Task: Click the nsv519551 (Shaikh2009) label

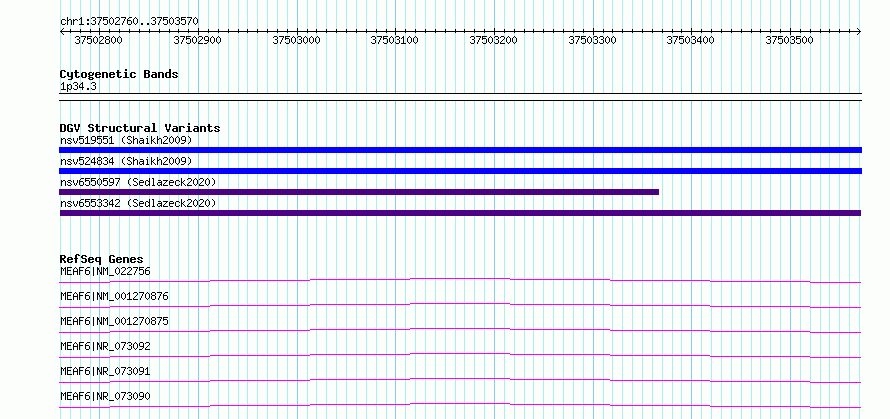Action: [x=126, y=140]
